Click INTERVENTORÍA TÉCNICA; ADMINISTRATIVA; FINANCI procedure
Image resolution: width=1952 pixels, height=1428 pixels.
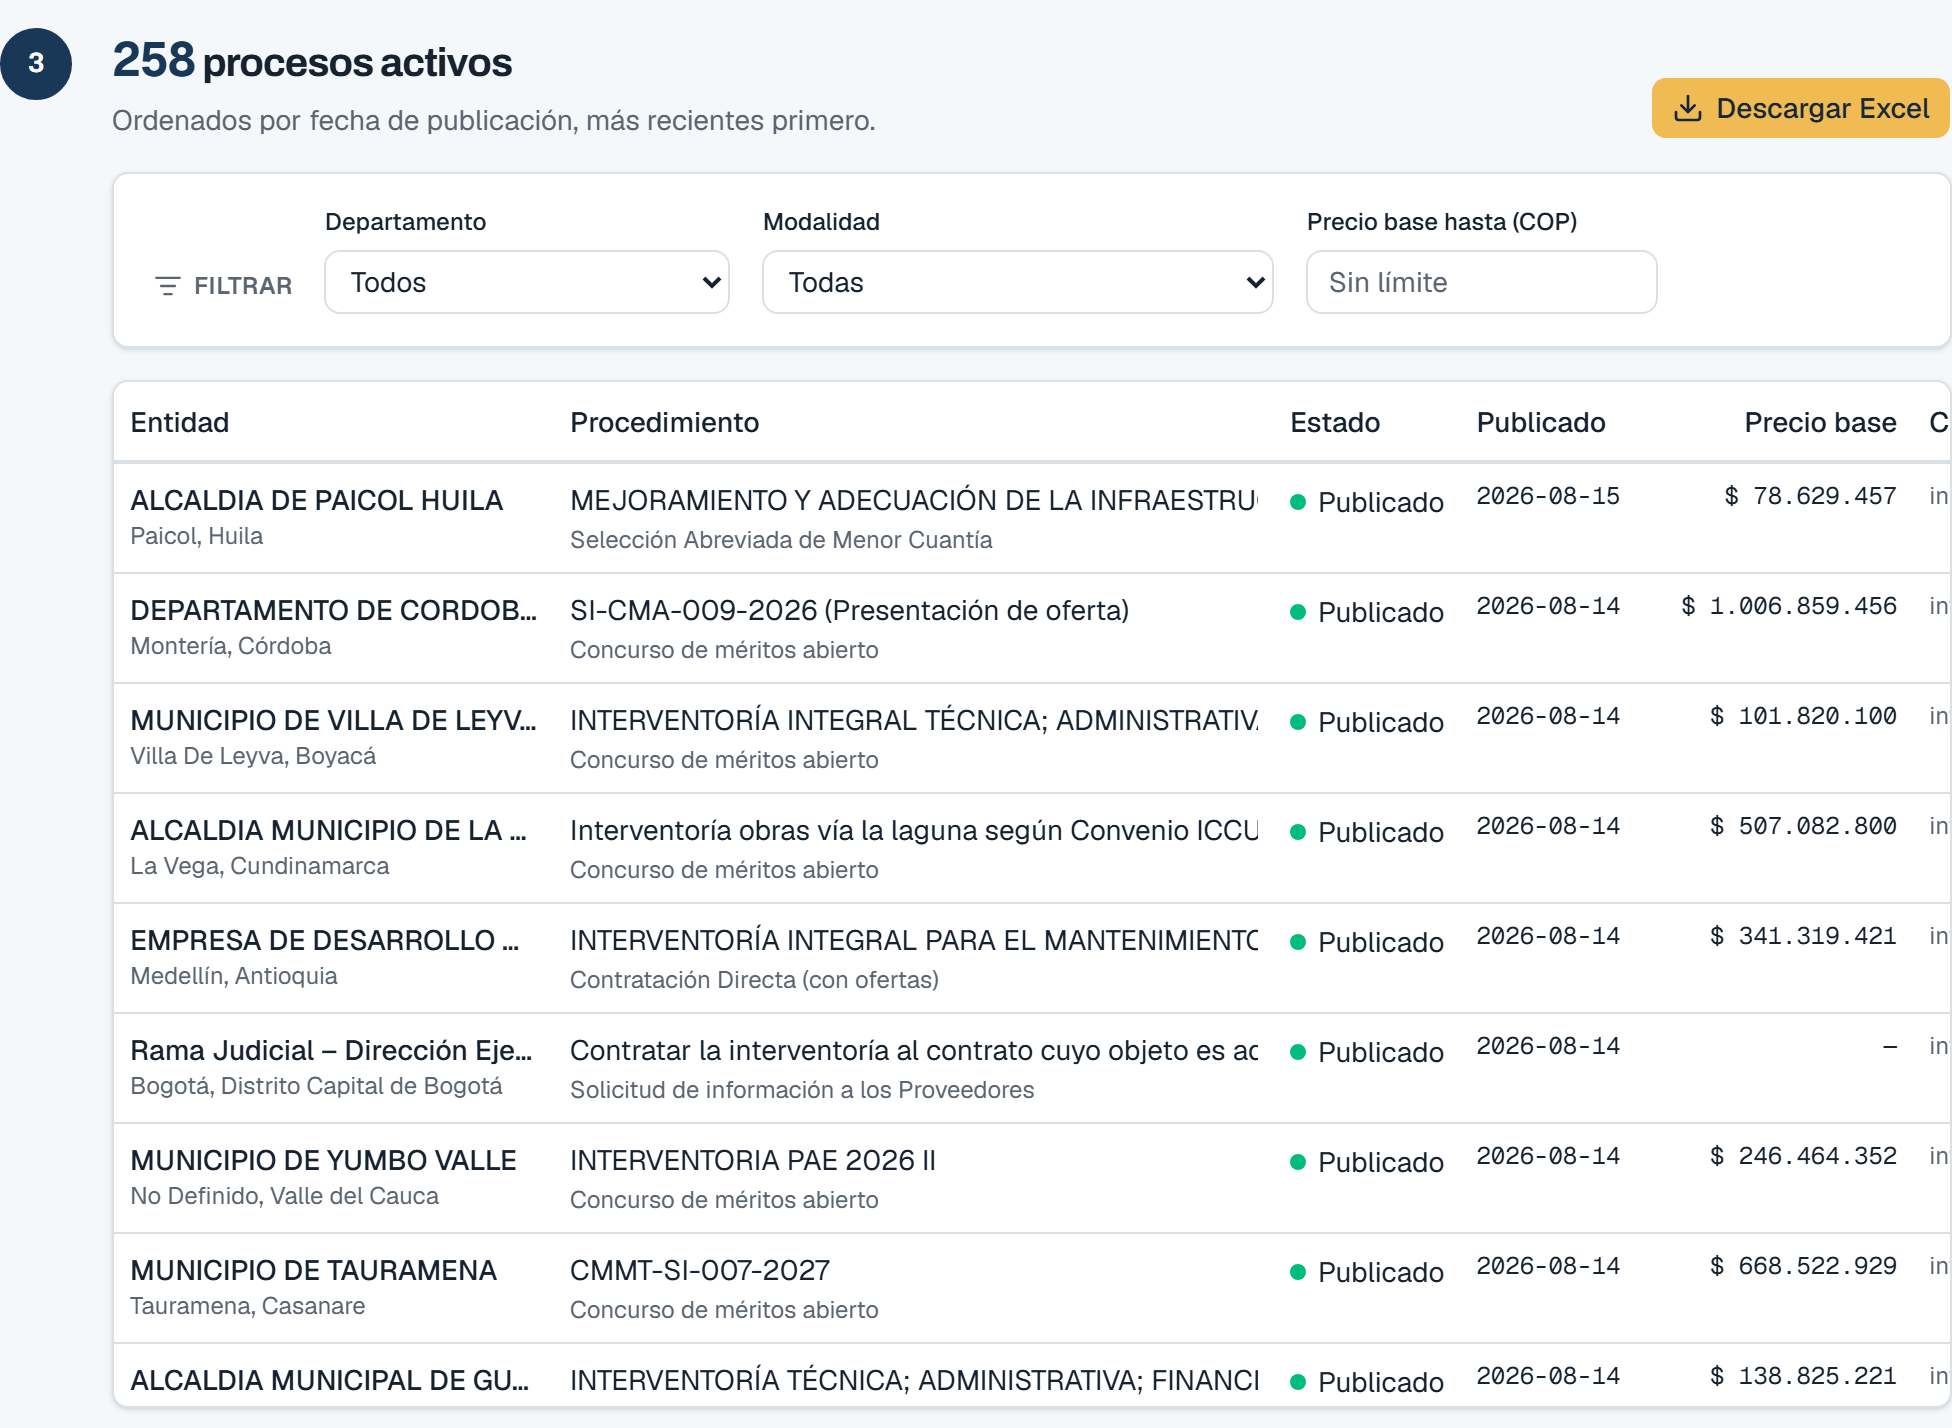(914, 1380)
